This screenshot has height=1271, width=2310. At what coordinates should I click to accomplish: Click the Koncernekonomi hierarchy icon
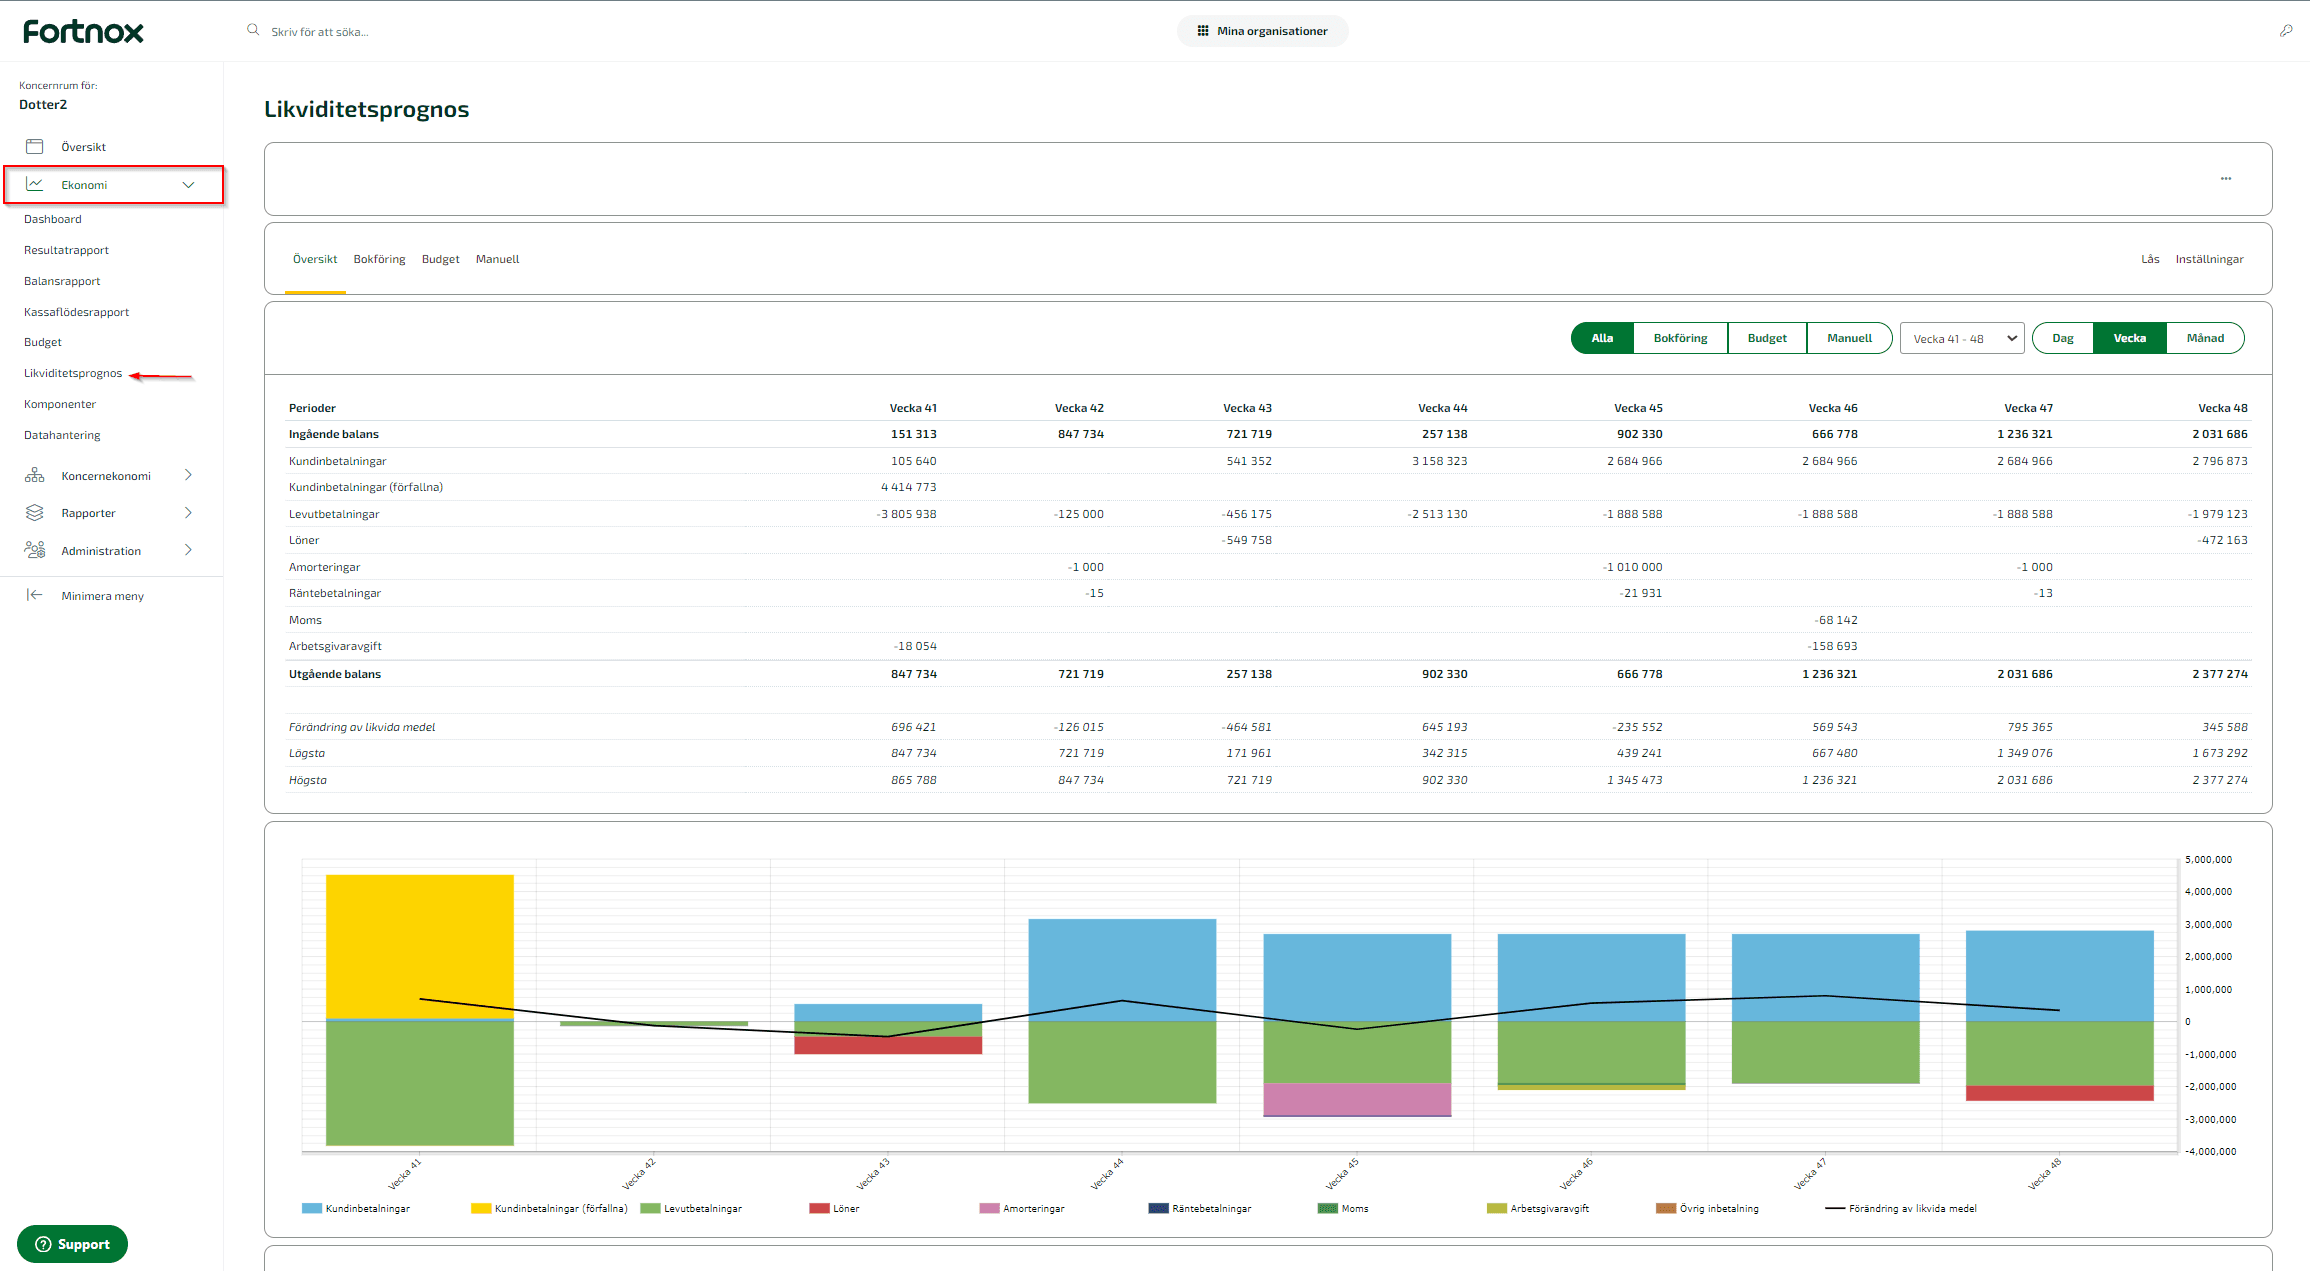click(x=35, y=475)
